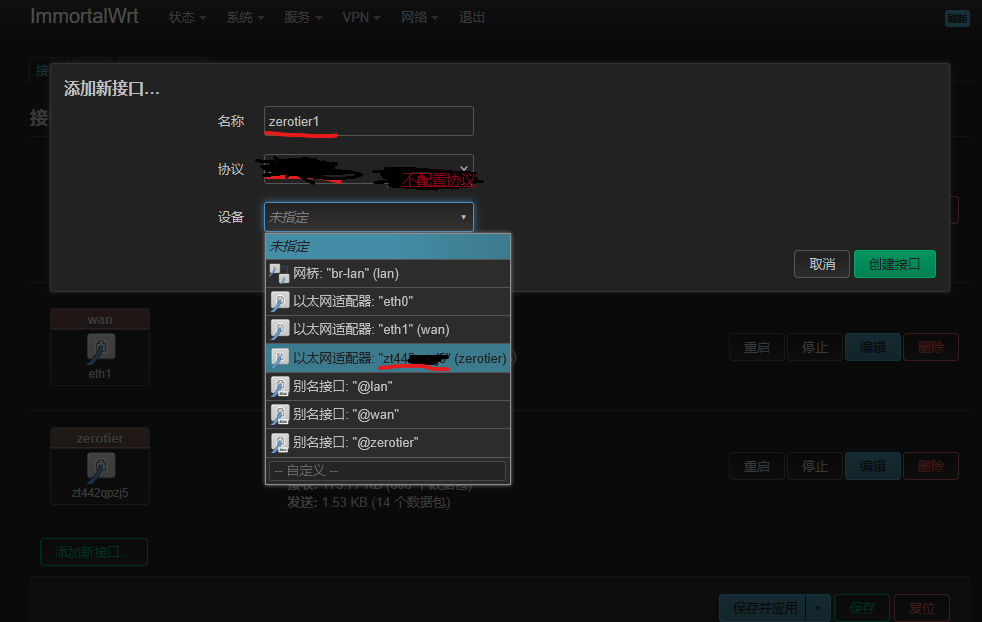This screenshot has width=982, height=622.
Task: Choose 以太网适配器 "eth0" device
Action: tap(388, 301)
